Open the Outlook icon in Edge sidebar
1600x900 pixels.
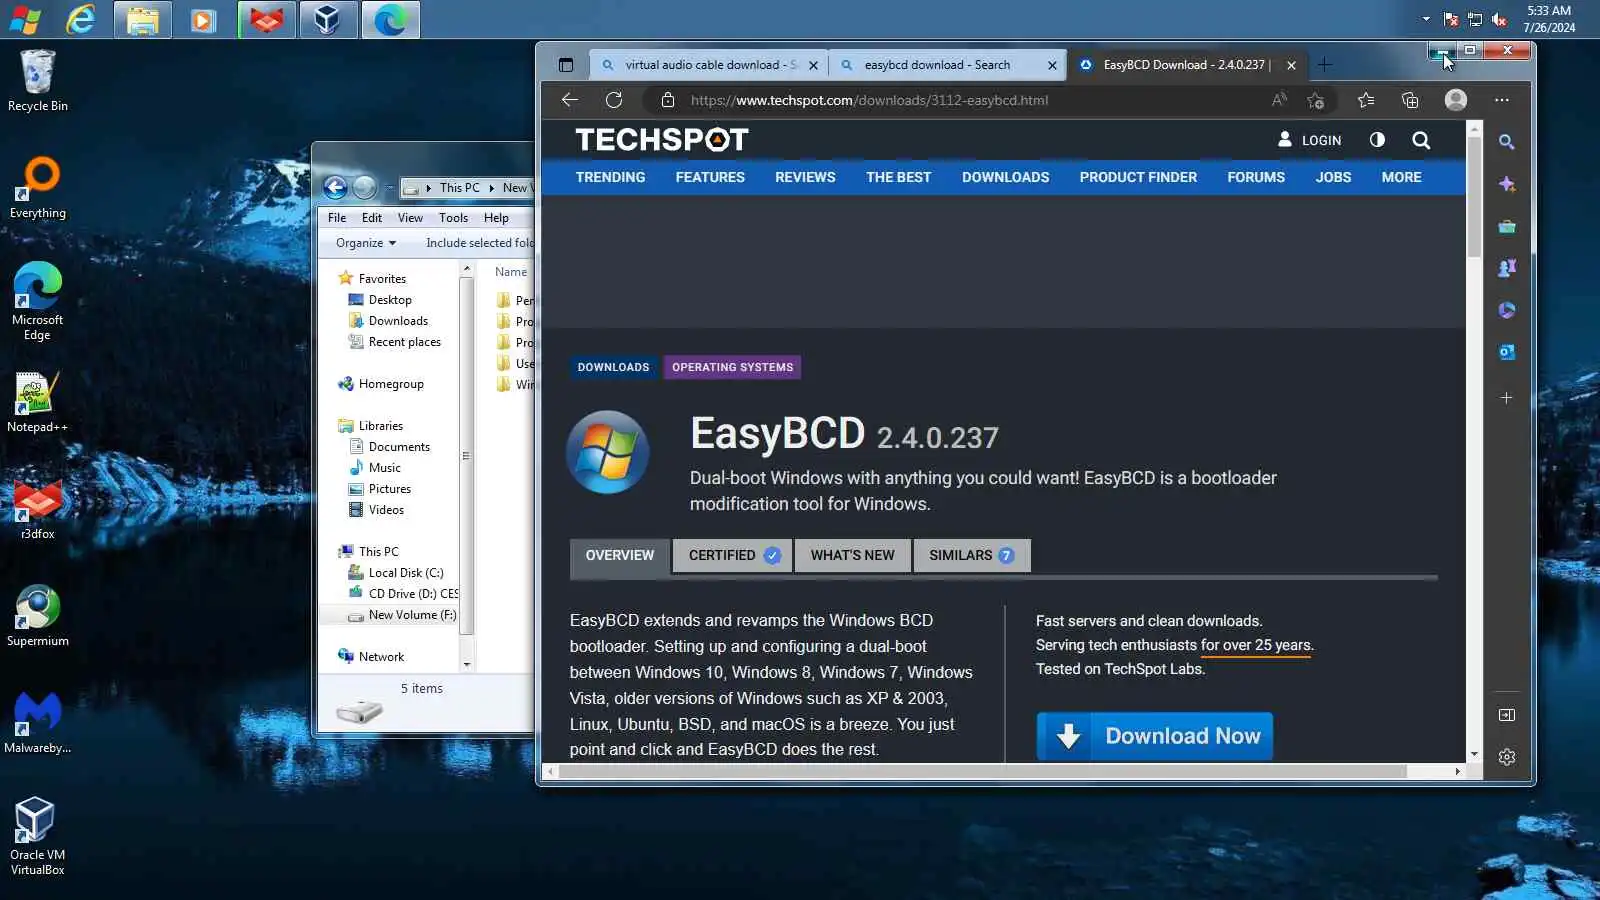pyautogui.click(x=1507, y=352)
